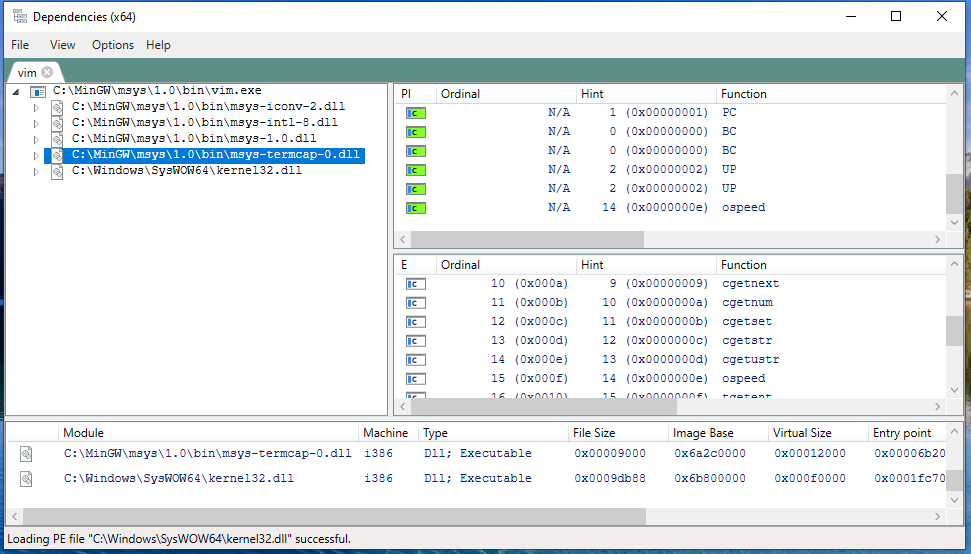Close the vim tab
The height and width of the screenshot is (554, 971).
47,73
